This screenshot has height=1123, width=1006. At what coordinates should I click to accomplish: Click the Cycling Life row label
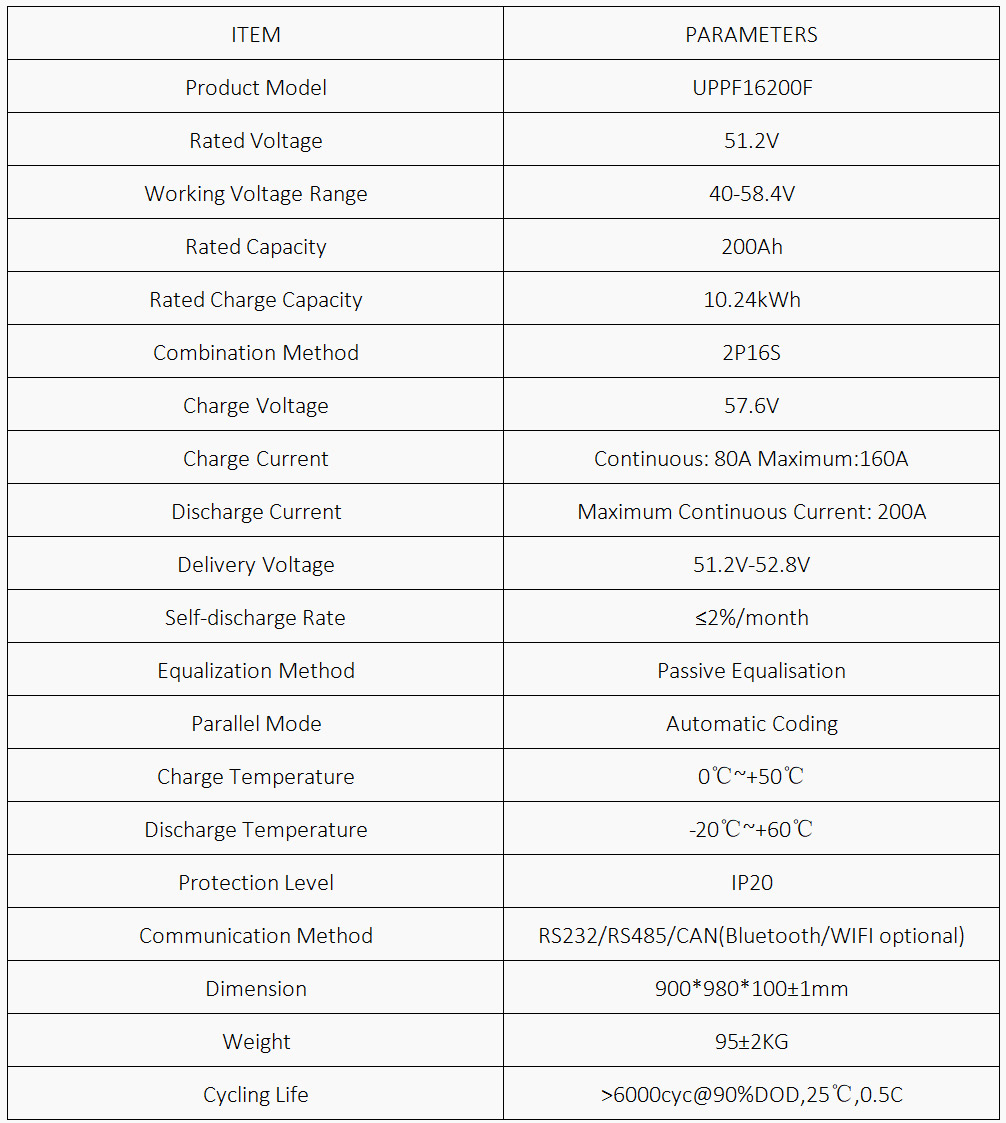tap(256, 1095)
